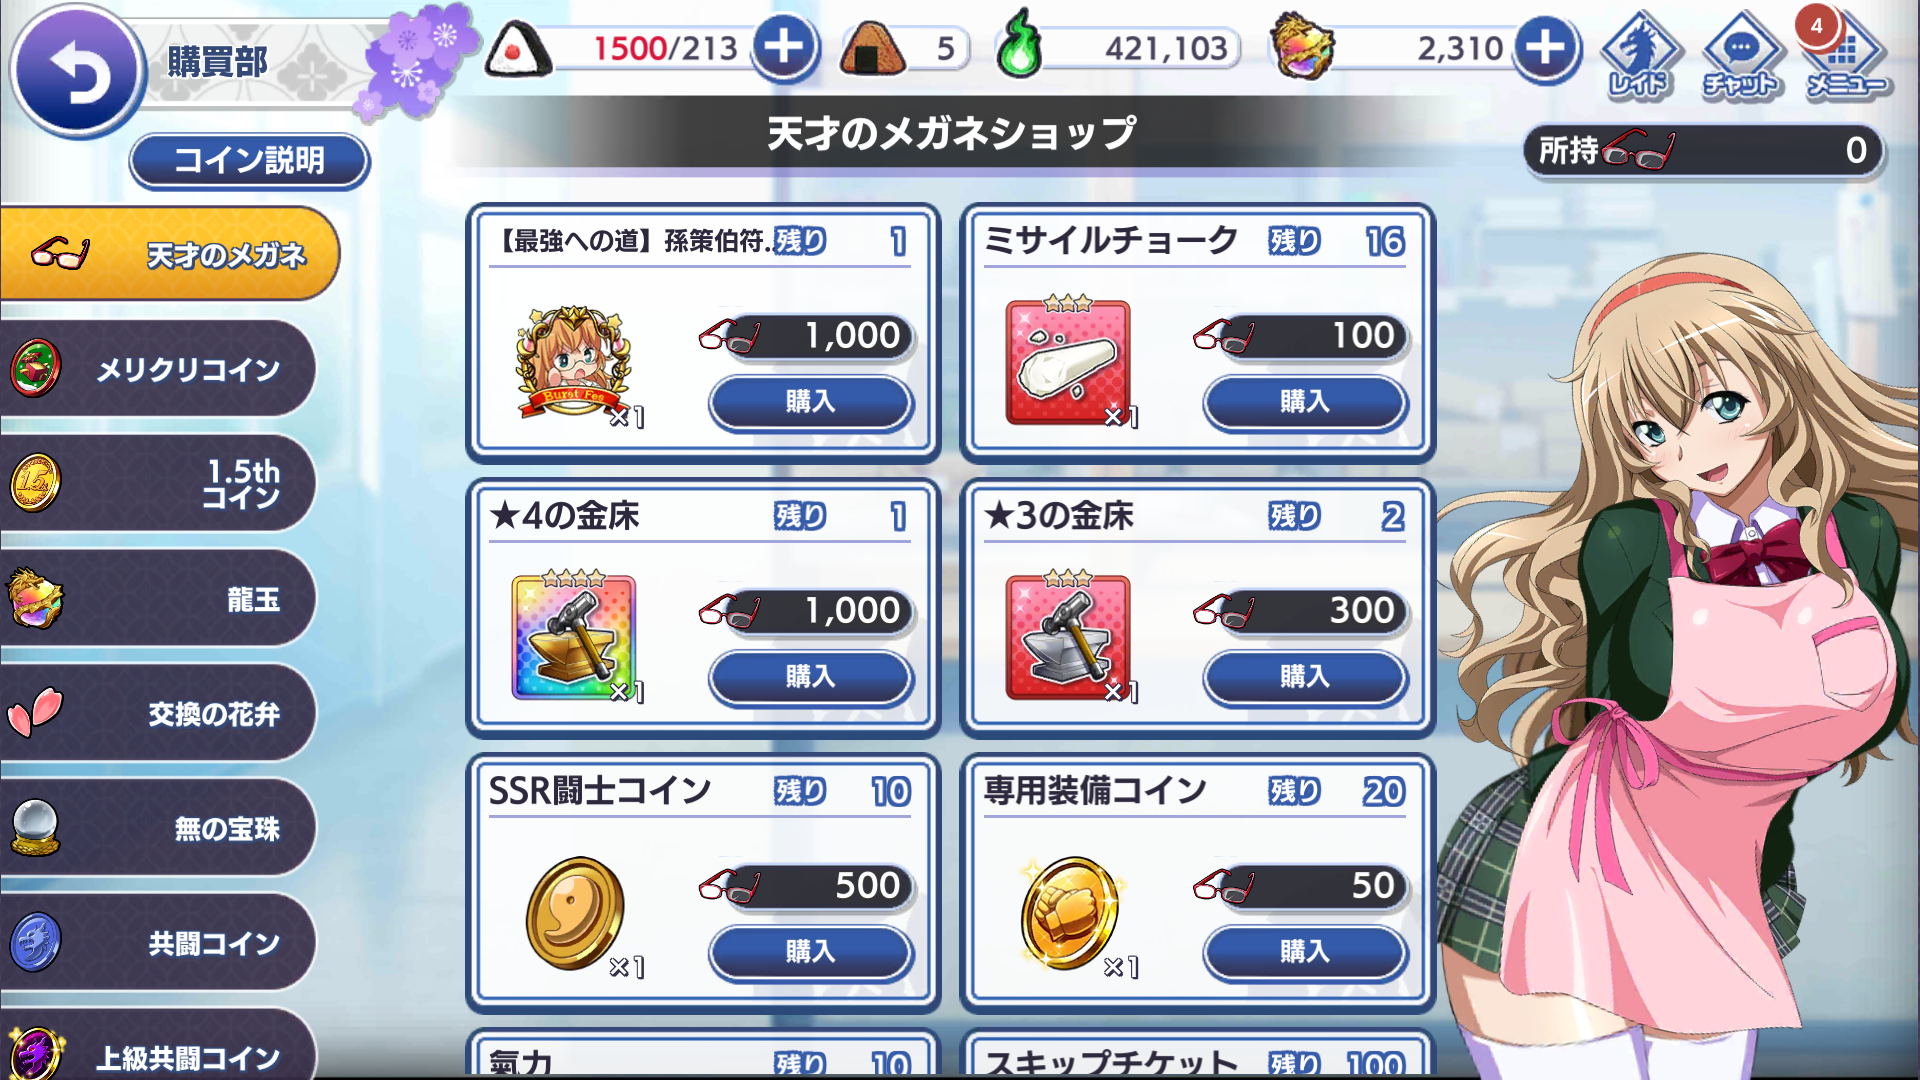This screenshot has width=1920, height=1080.
Task: Tap the 専用装備コイン fist coin icon
Action: pos(1069,912)
